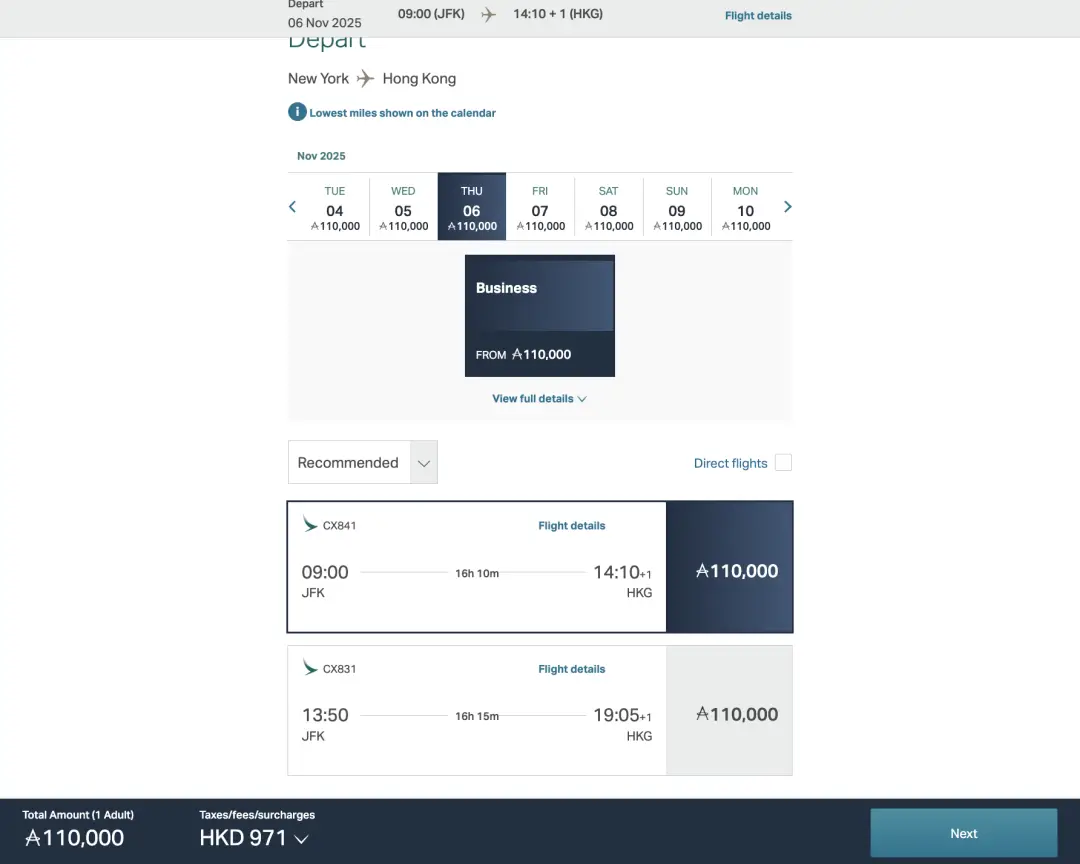
Task: Advance to next week using right arrow
Action: (788, 207)
